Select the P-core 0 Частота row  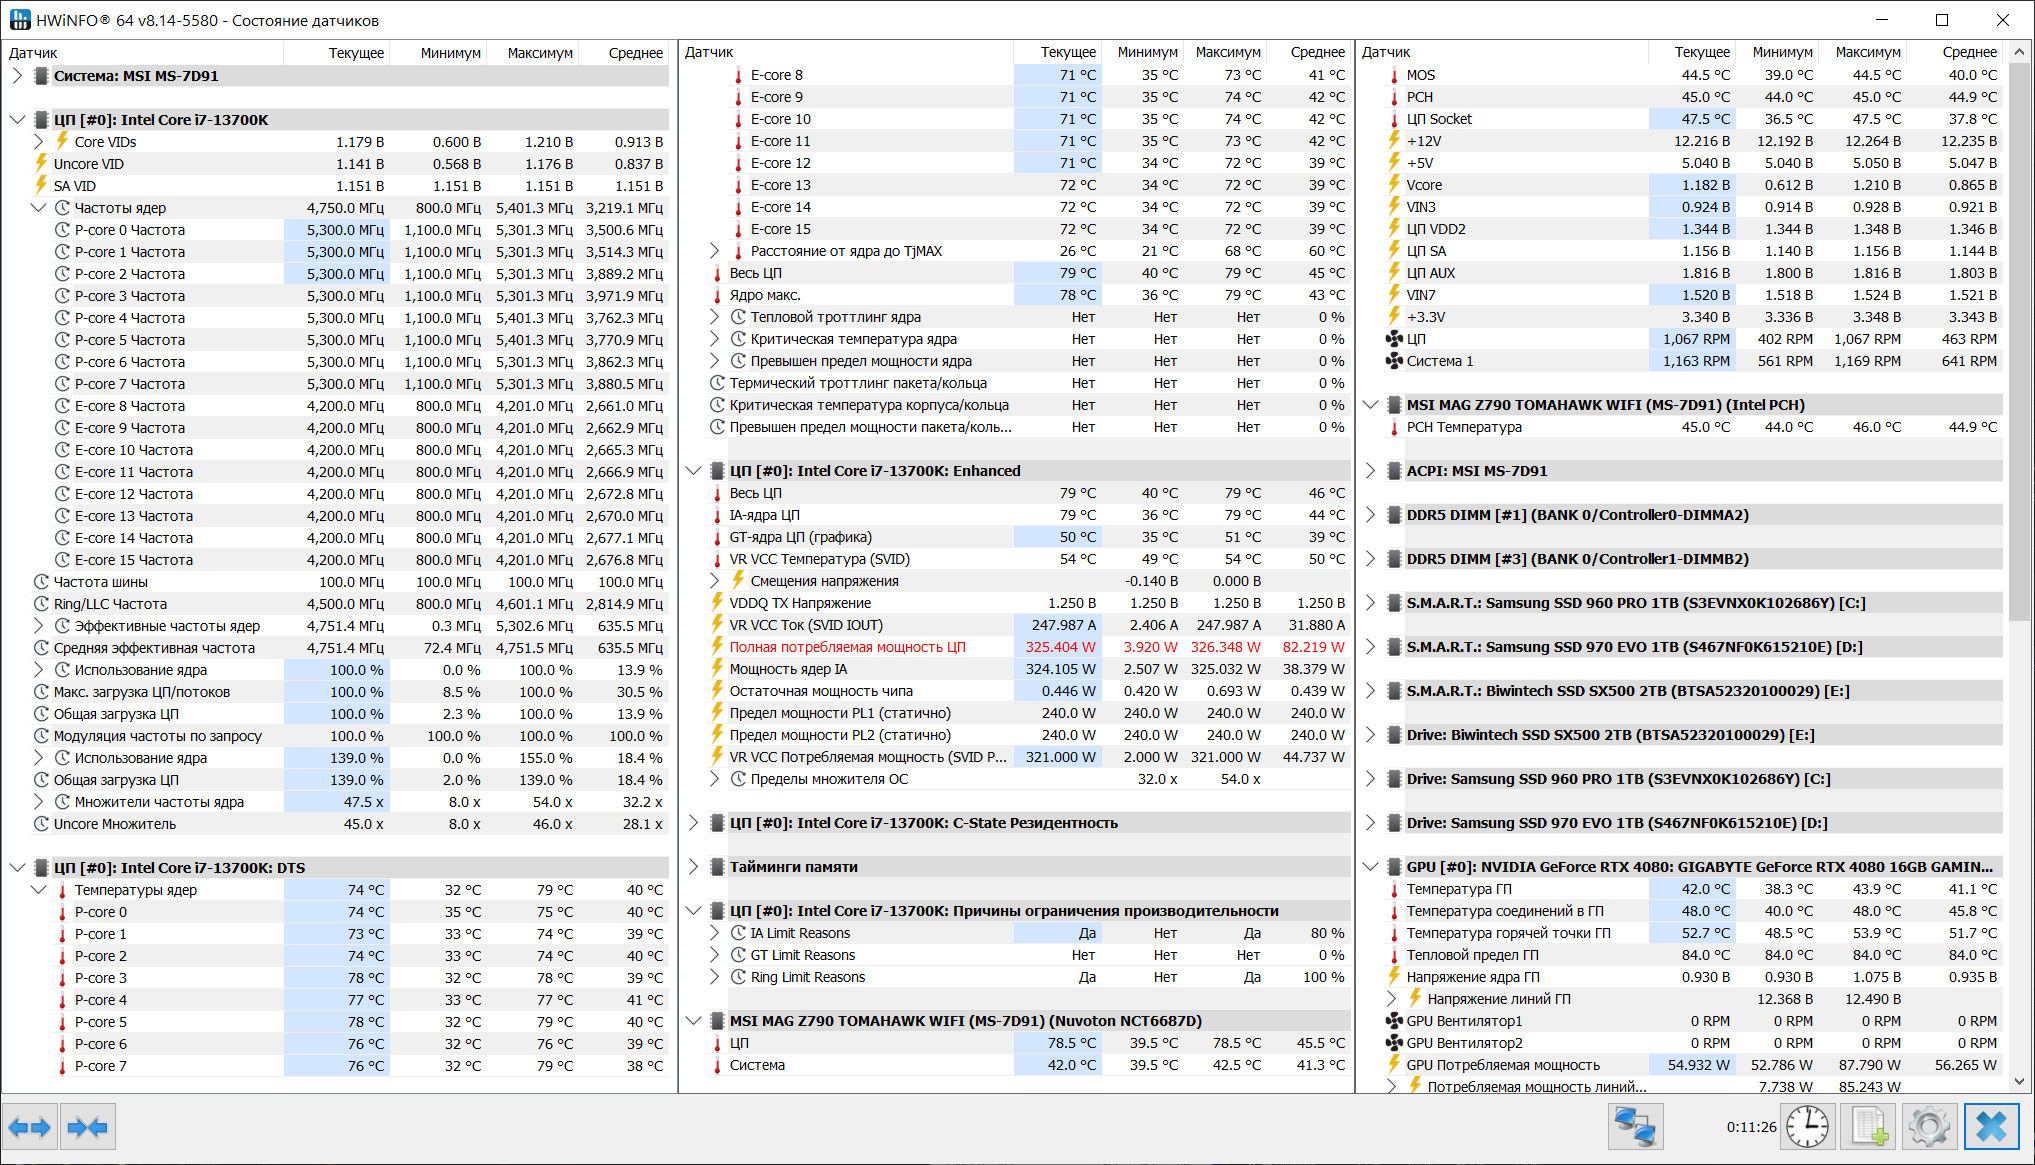coord(130,230)
